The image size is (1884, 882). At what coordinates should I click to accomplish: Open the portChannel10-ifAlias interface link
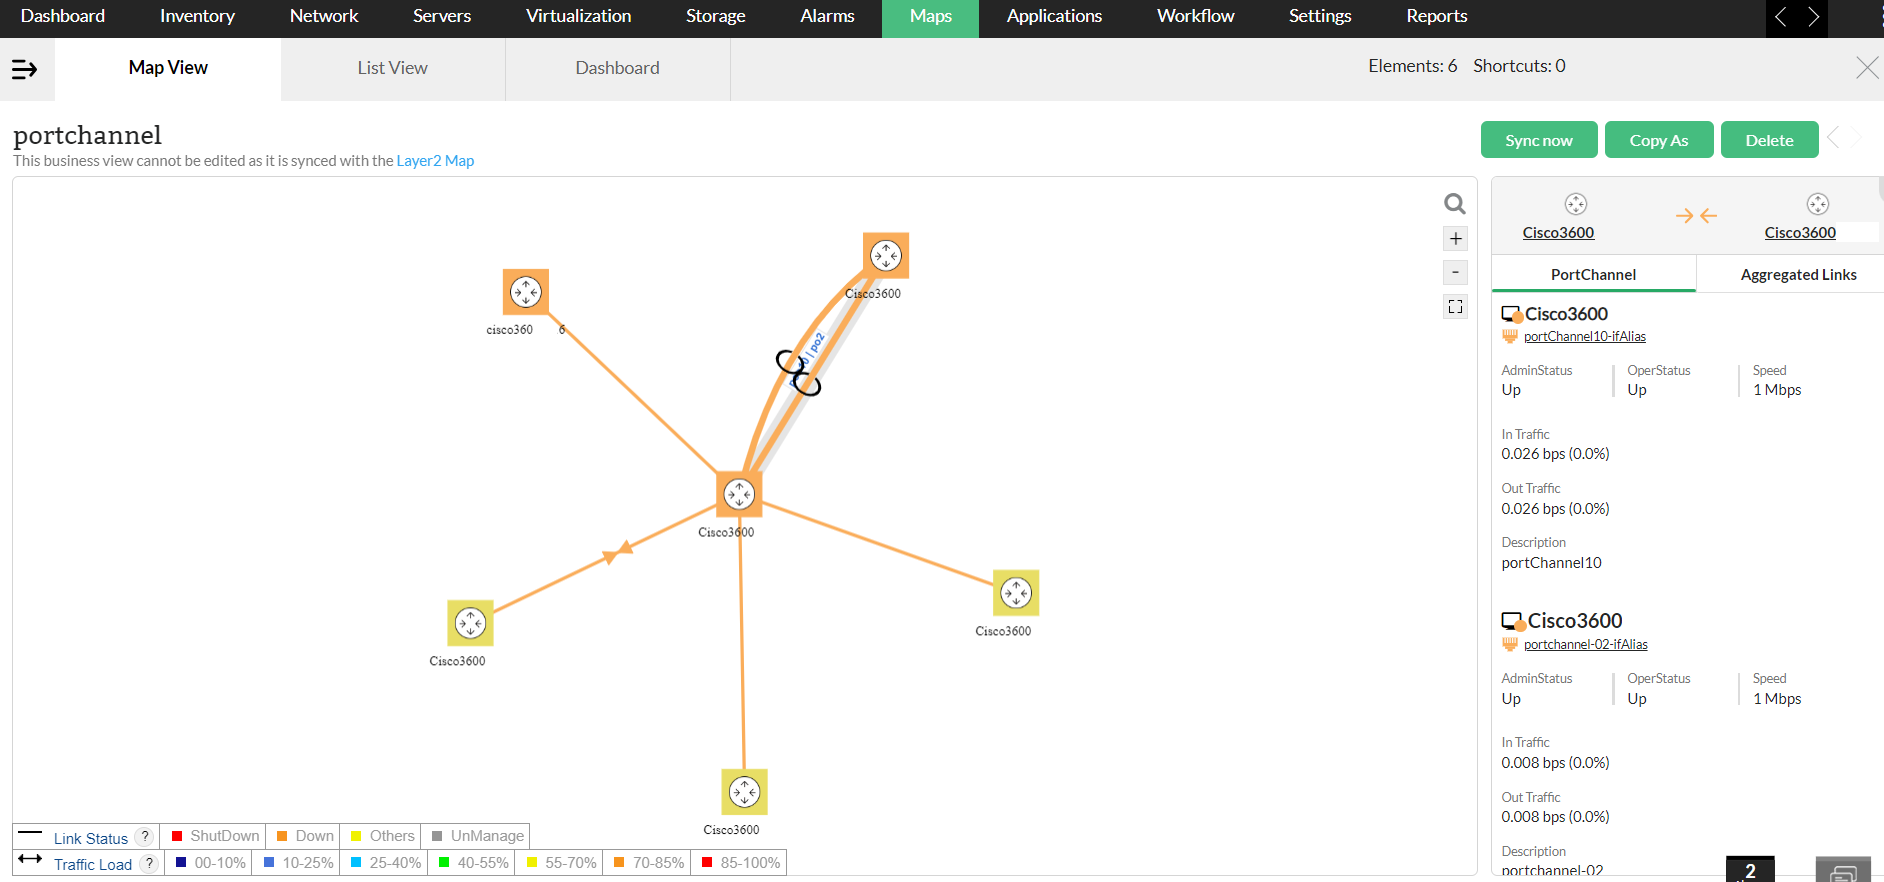pyautogui.click(x=1585, y=337)
